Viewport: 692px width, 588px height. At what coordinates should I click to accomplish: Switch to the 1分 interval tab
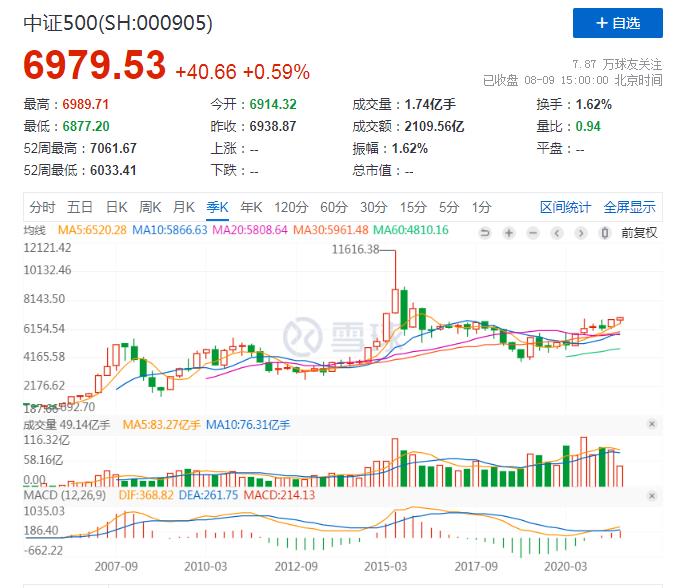click(x=481, y=207)
